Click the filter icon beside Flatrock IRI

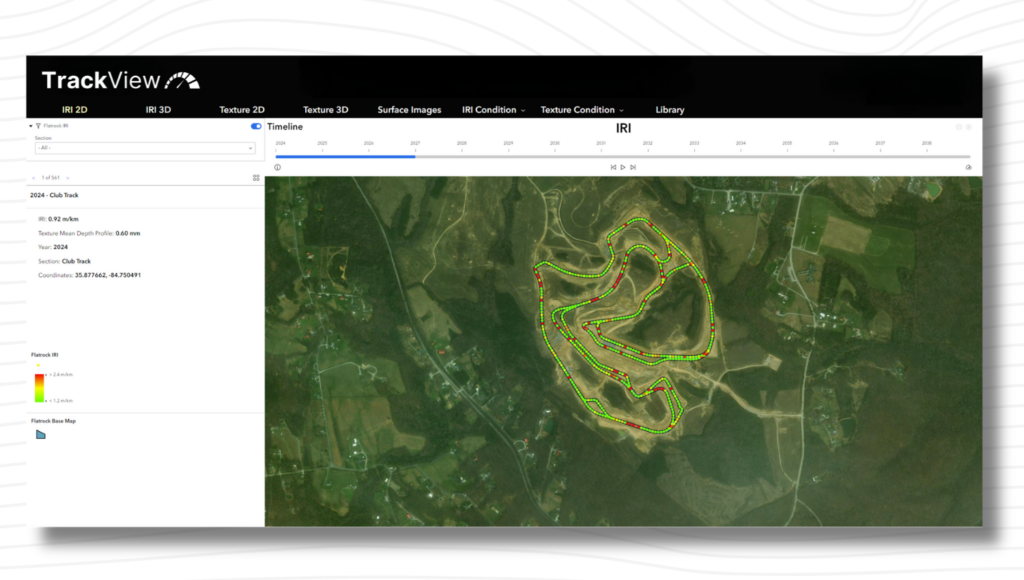pyautogui.click(x=38, y=126)
